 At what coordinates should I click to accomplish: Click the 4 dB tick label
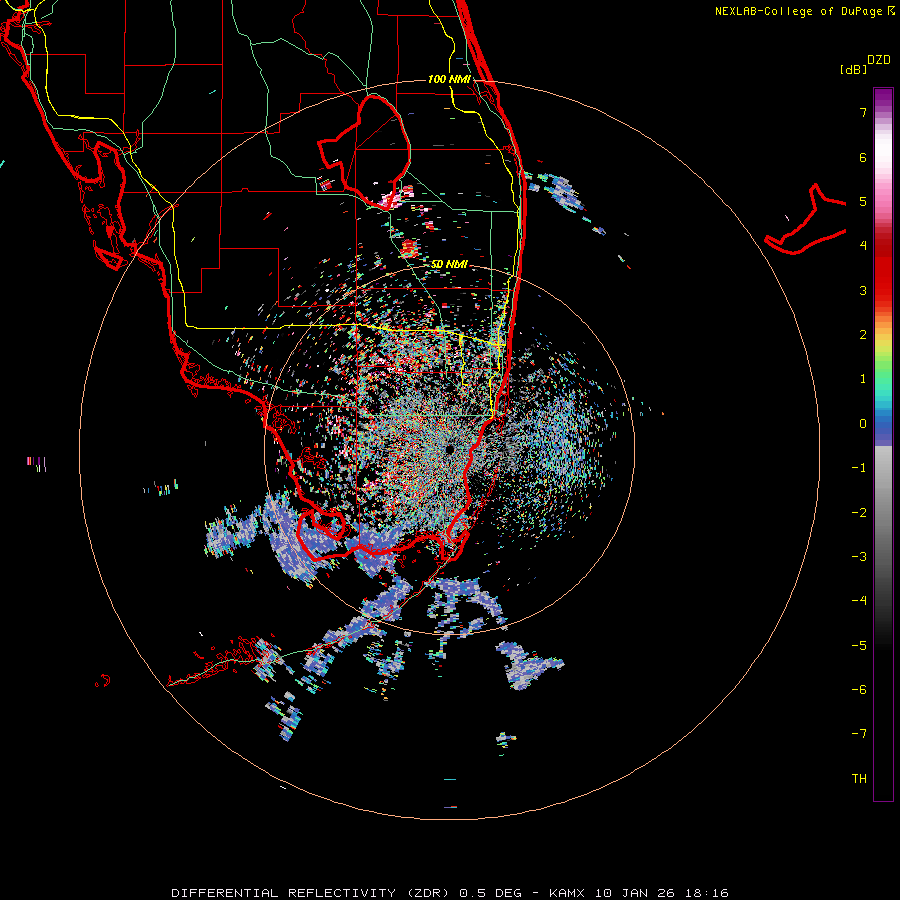tap(863, 246)
